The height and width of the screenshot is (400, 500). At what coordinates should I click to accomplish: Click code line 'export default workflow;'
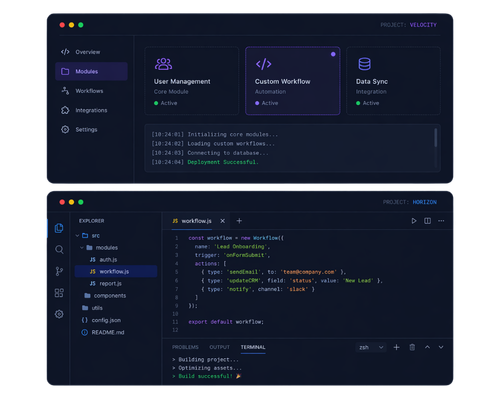coord(226,322)
